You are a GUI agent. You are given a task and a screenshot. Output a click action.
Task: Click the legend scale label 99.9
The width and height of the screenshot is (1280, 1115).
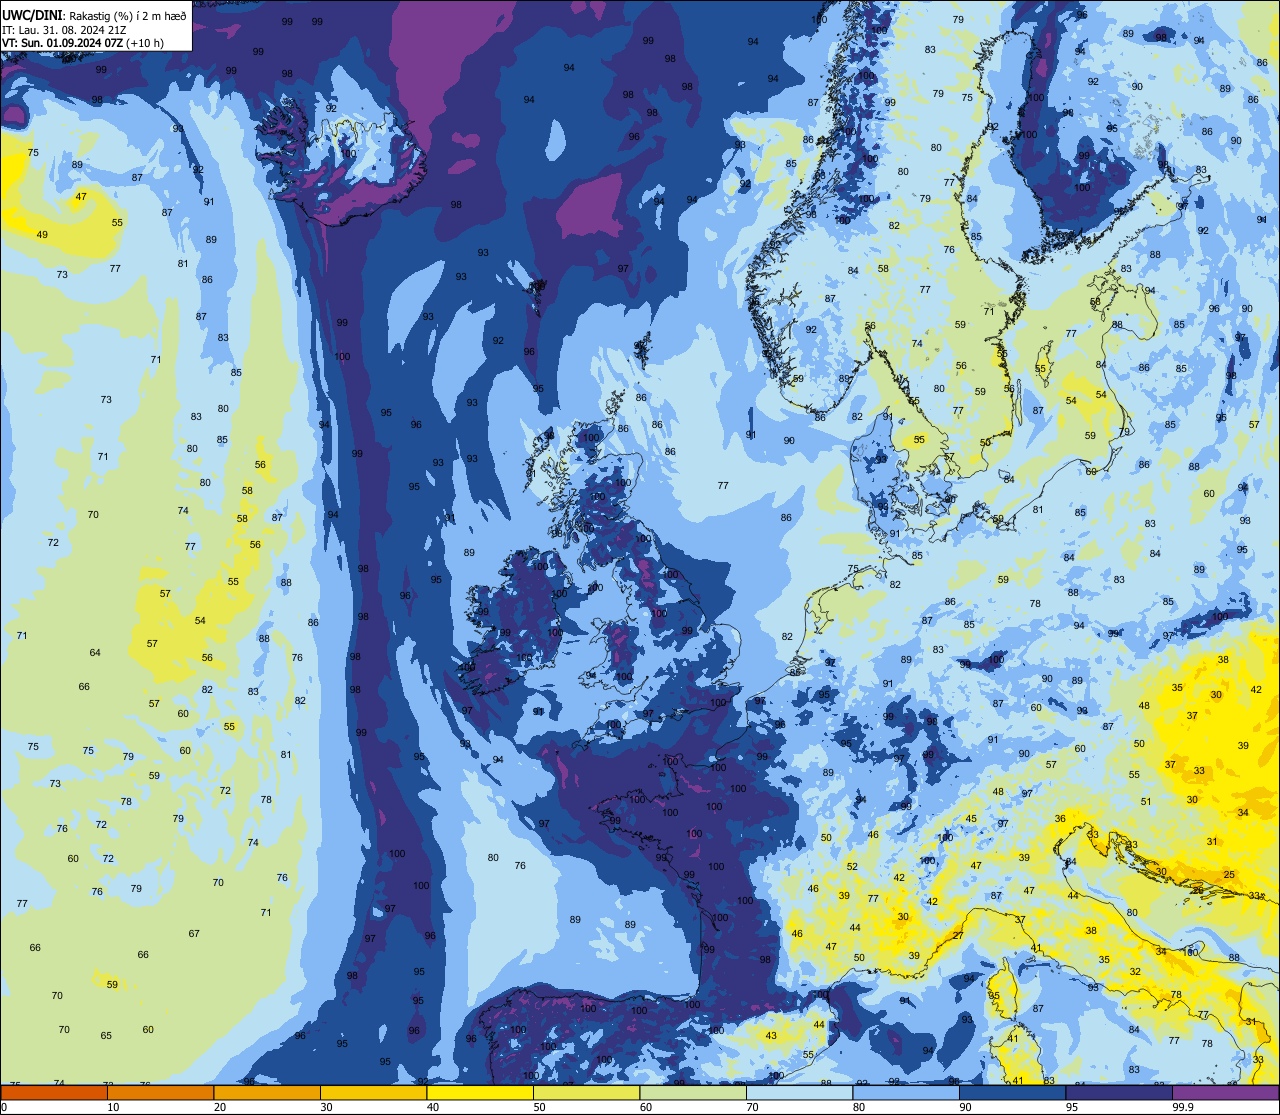[x=1183, y=1107]
